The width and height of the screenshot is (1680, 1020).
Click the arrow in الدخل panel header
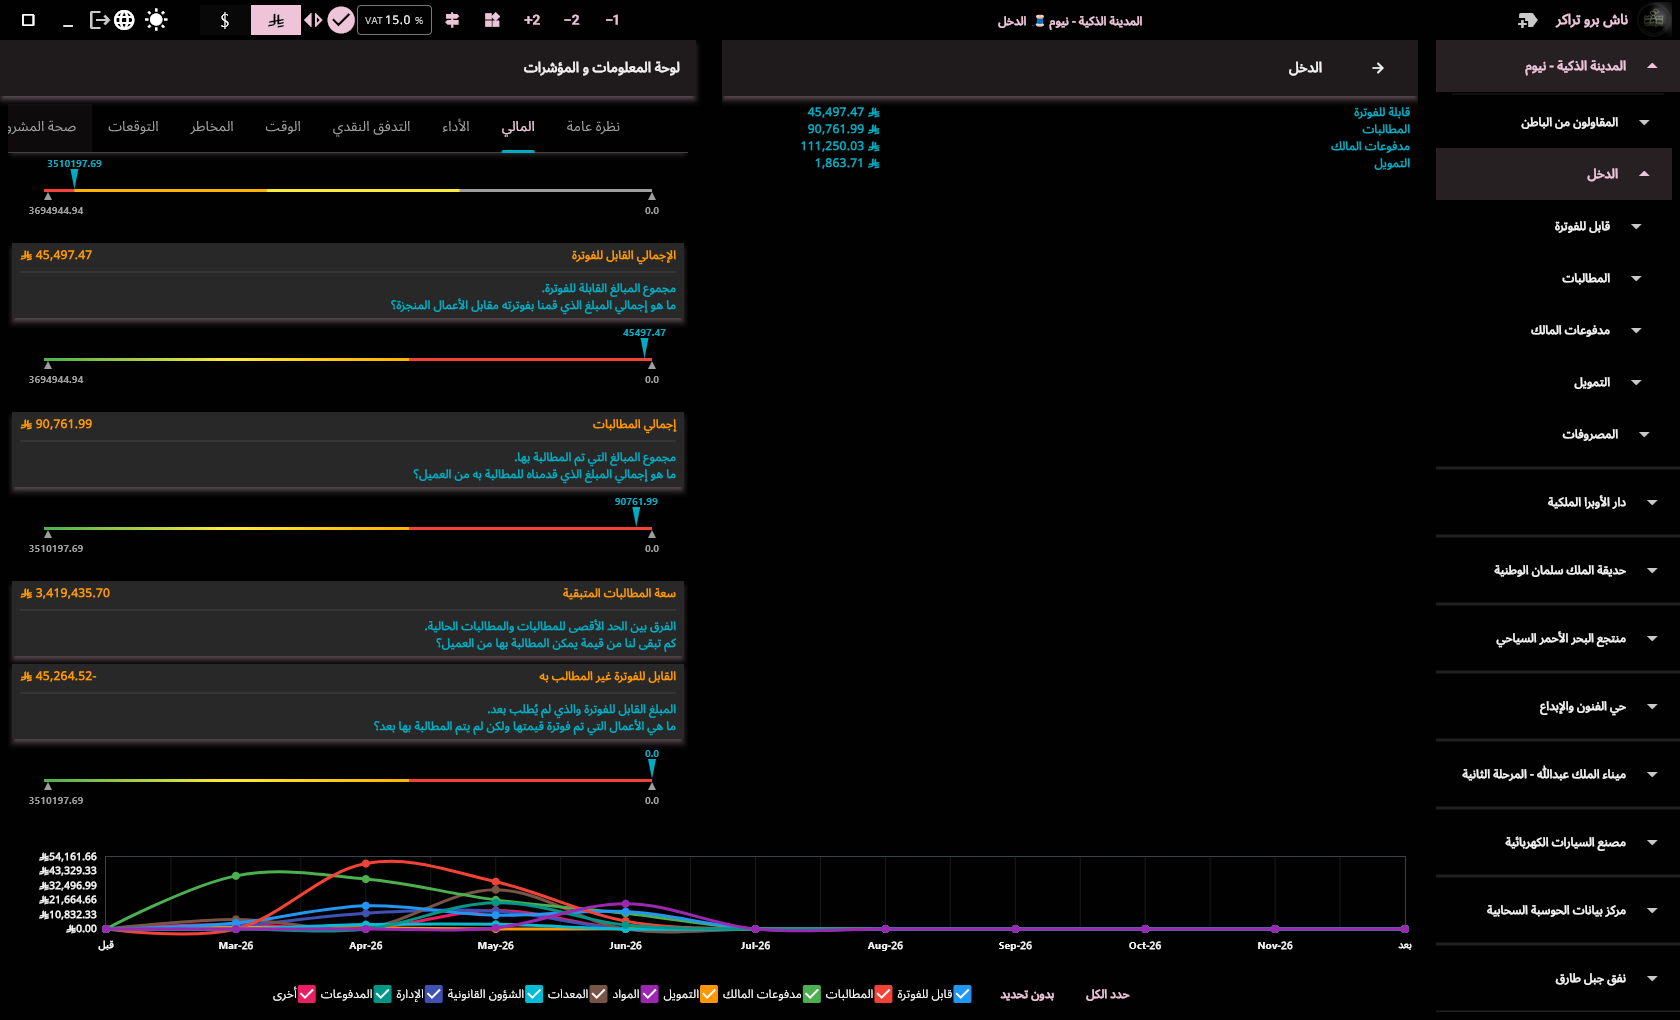(x=1378, y=68)
